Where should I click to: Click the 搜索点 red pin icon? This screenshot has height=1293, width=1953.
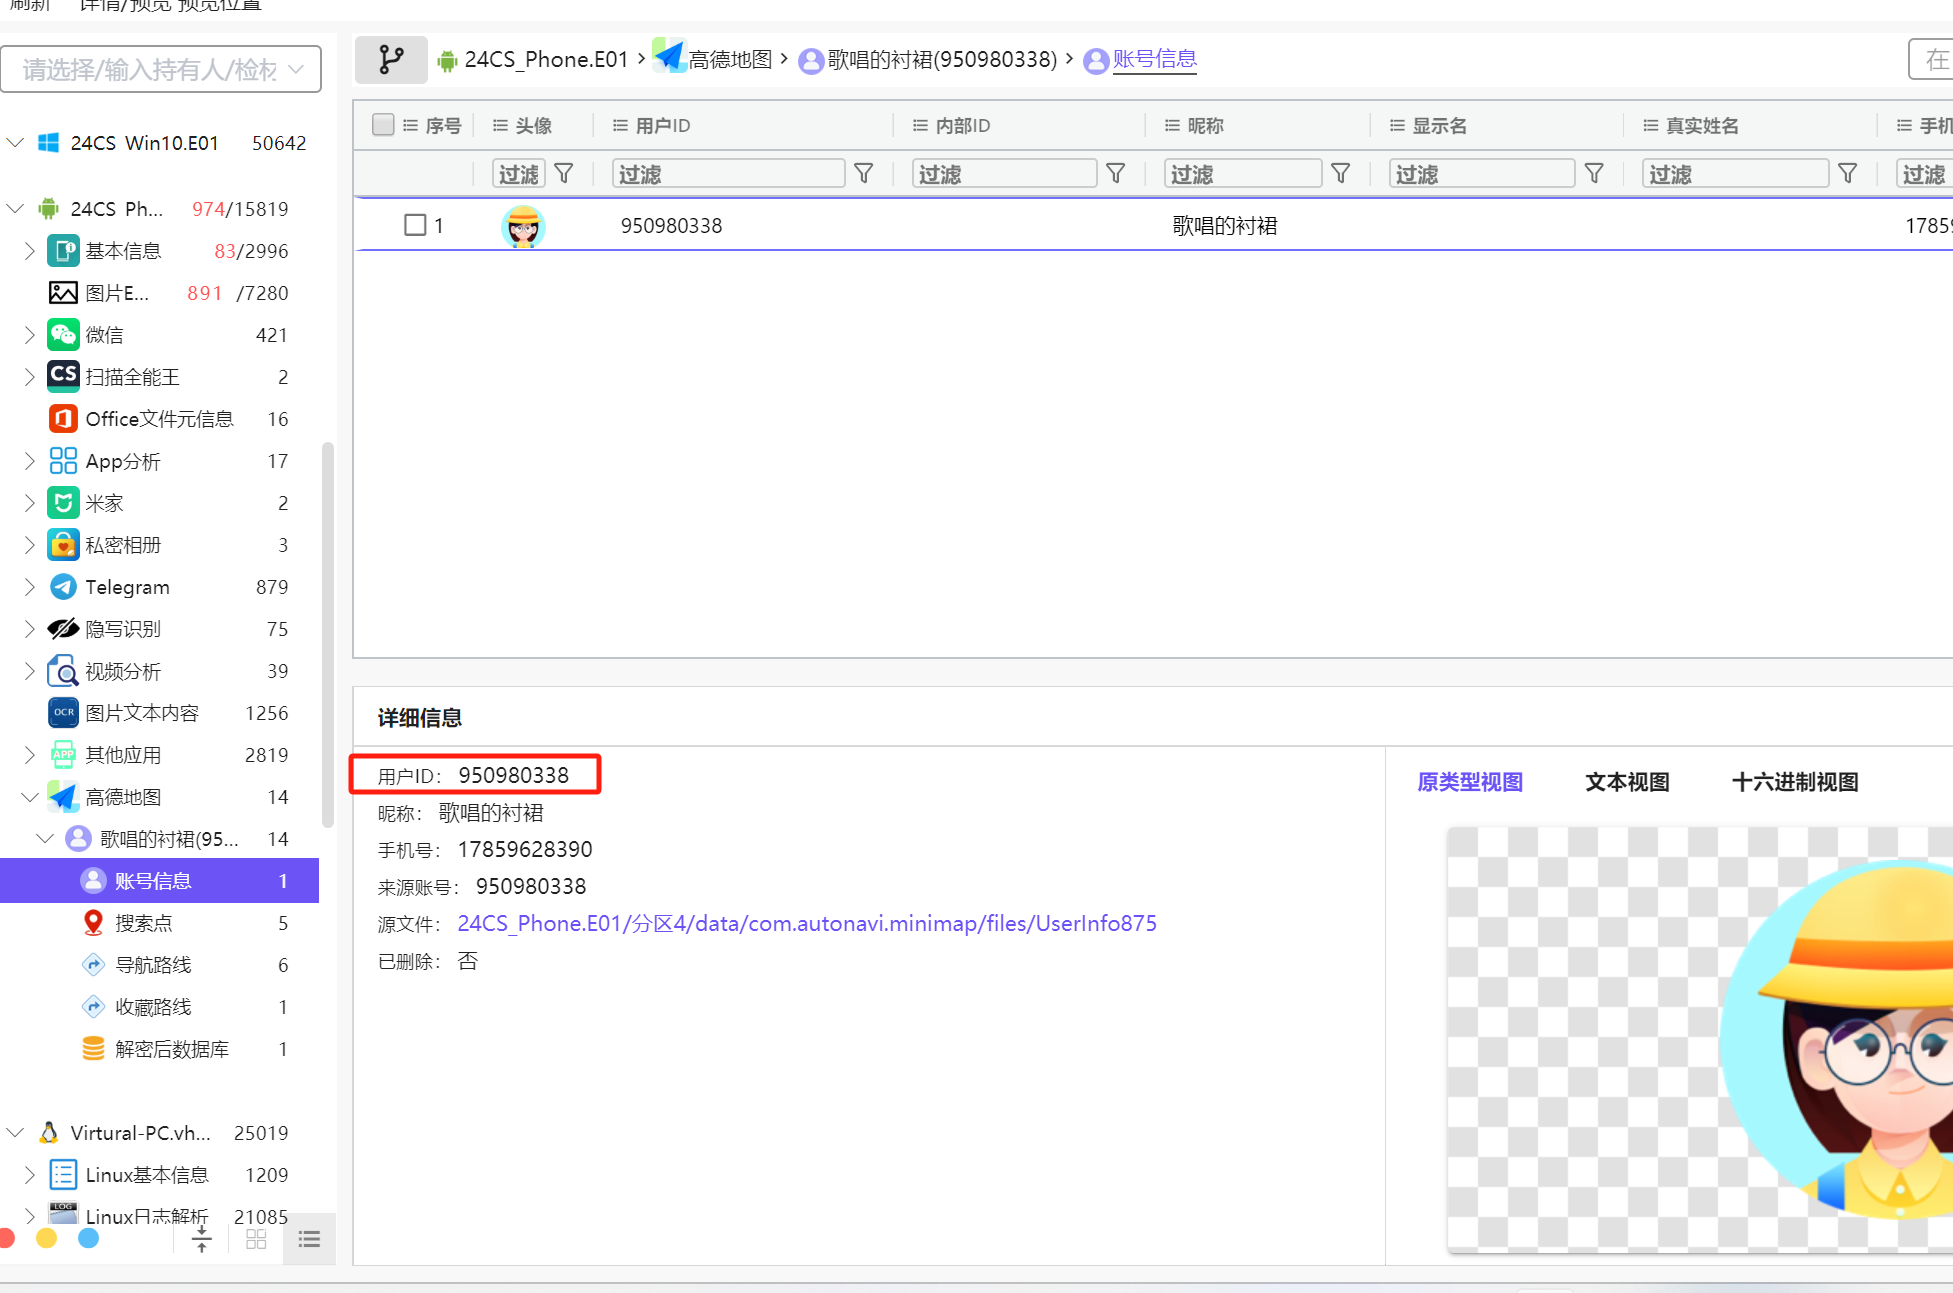pyautogui.click(x=93, y=923)
